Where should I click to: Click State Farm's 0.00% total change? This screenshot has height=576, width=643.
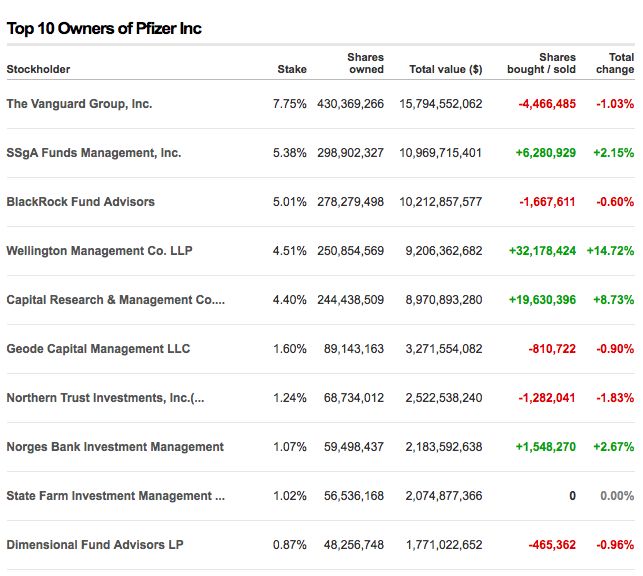click(x=617, y=496)
